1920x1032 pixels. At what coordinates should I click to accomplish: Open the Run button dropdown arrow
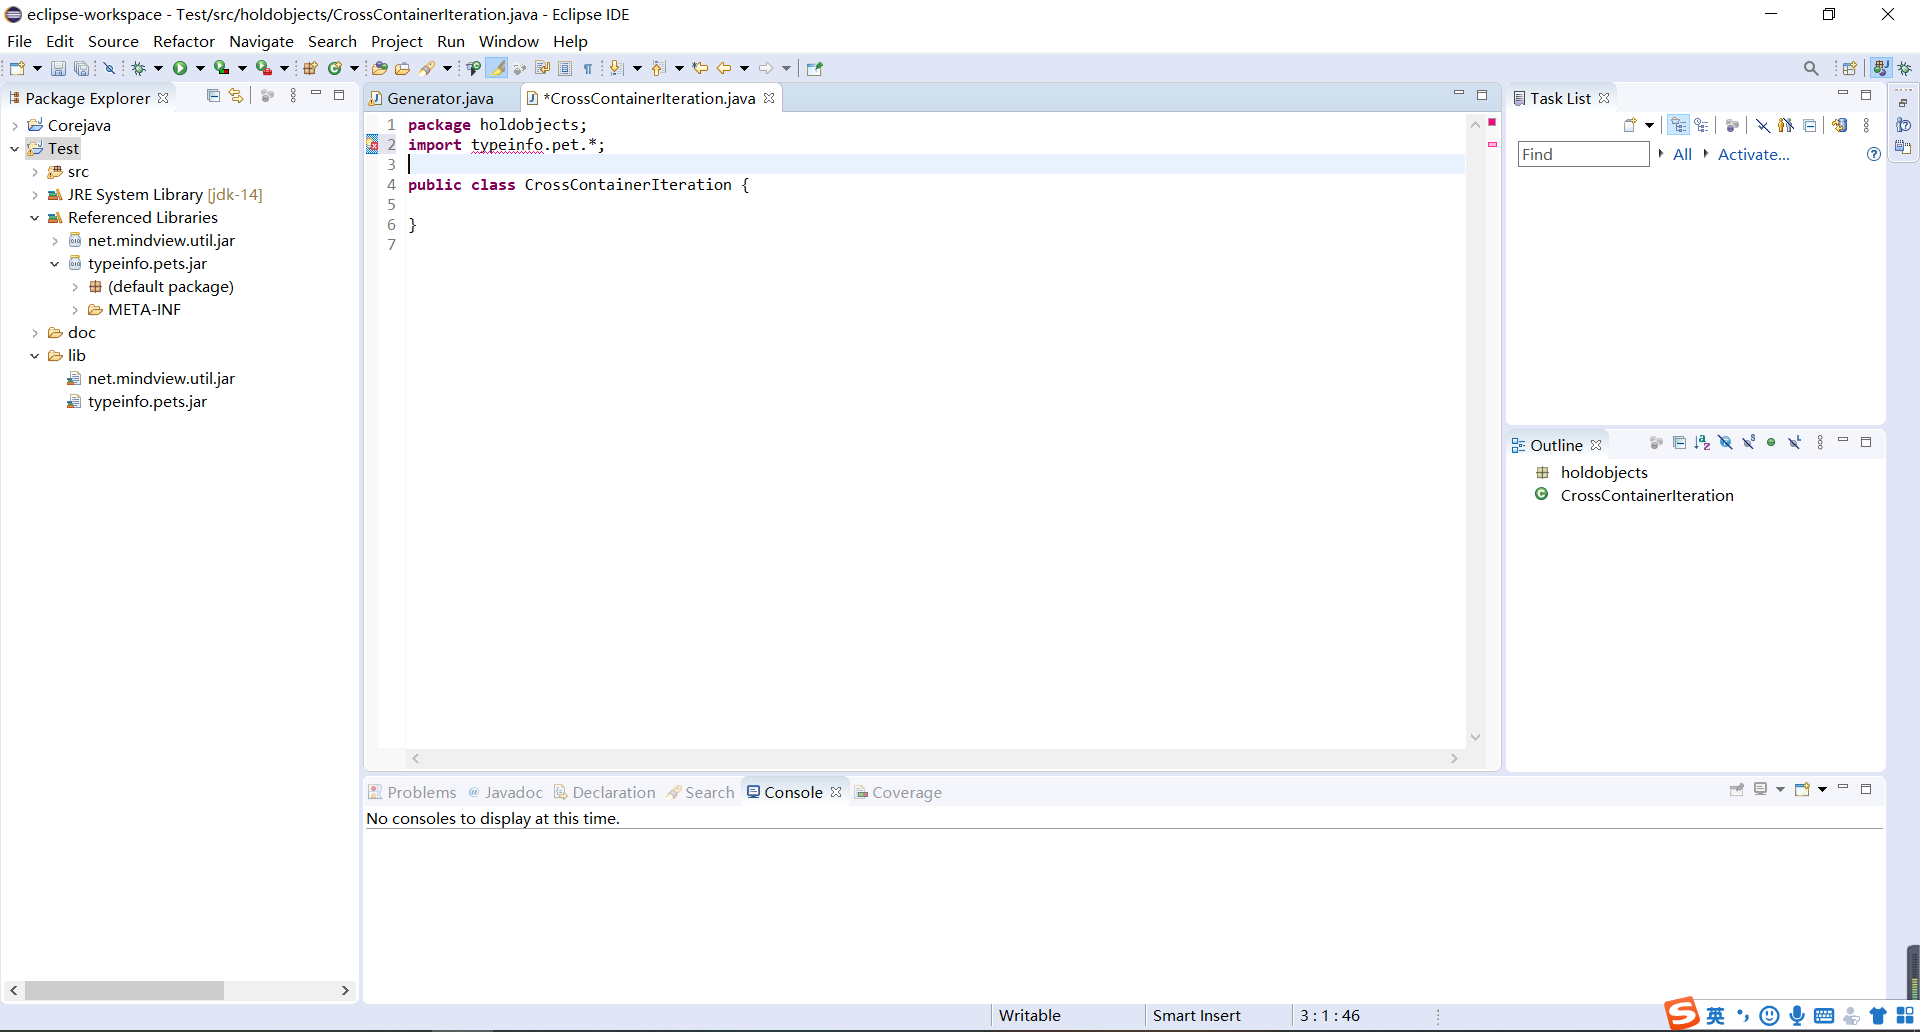[200, 68]
